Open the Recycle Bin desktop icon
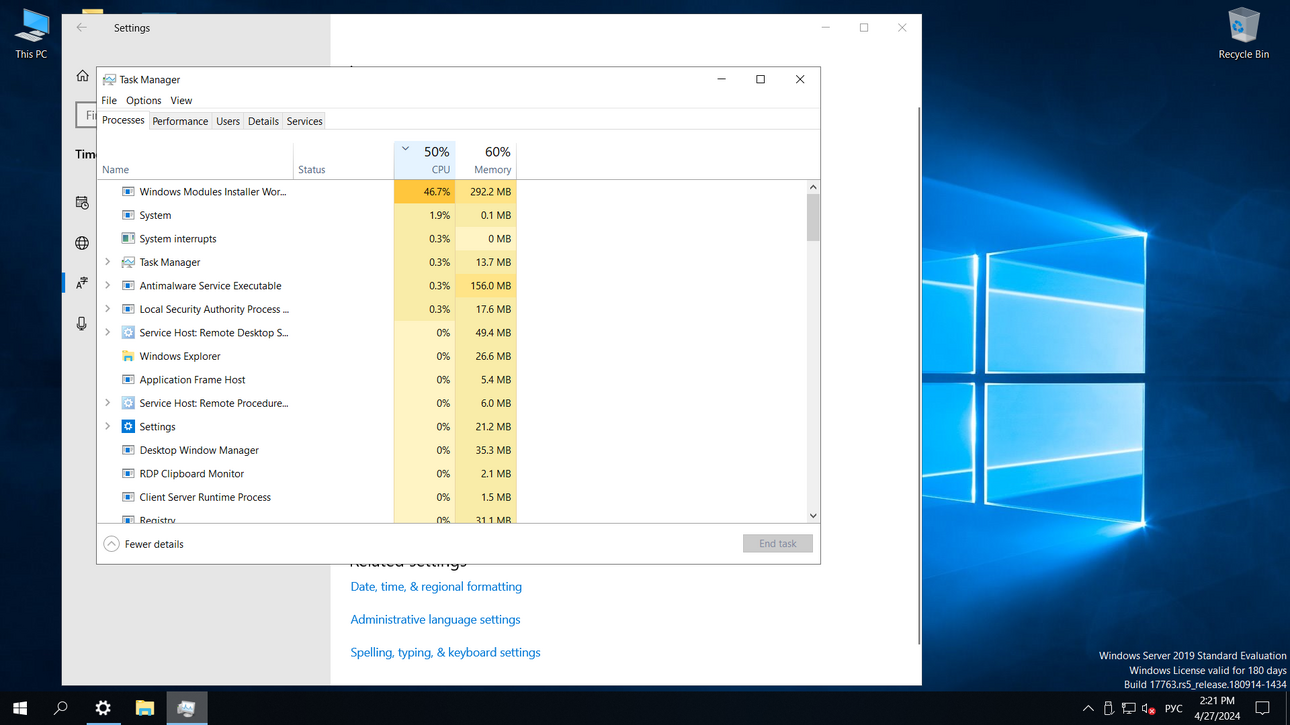 tap(1243, 34)
